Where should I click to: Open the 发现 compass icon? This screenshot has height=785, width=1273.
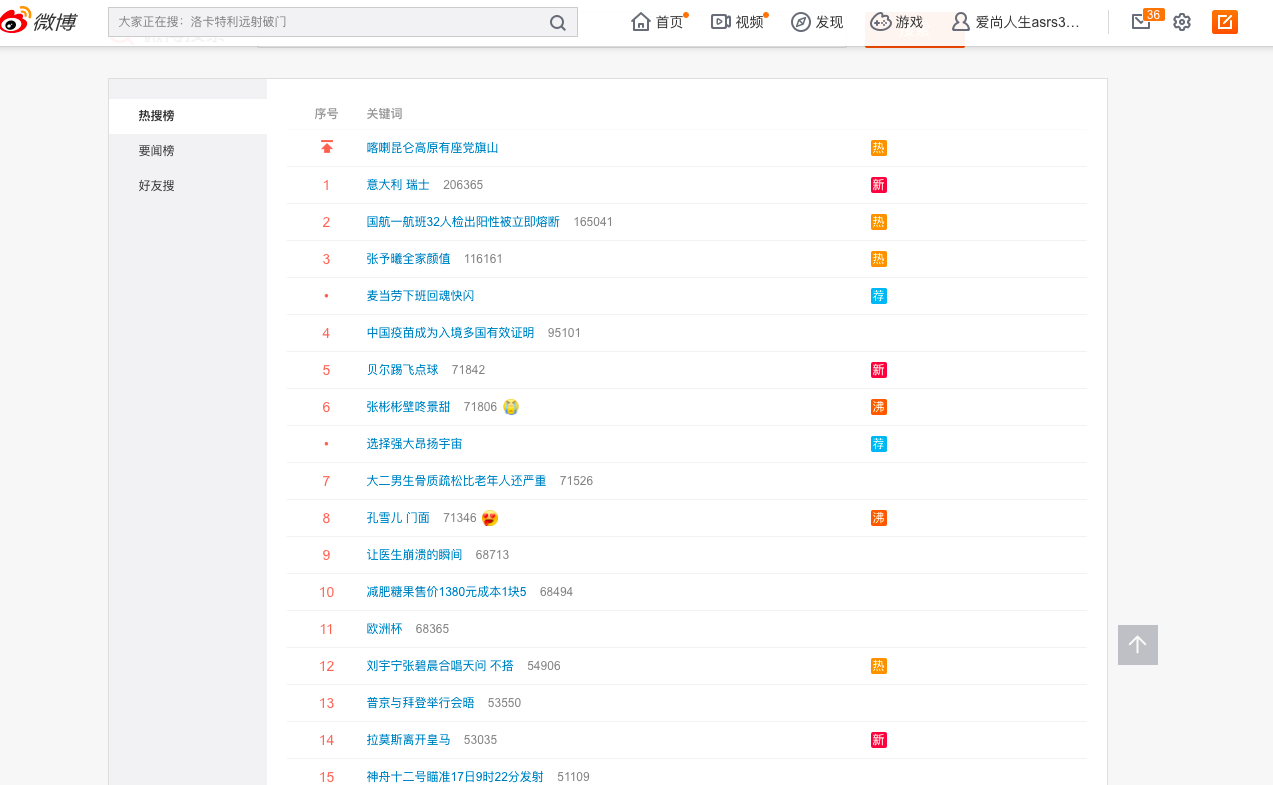pos(801,22)
